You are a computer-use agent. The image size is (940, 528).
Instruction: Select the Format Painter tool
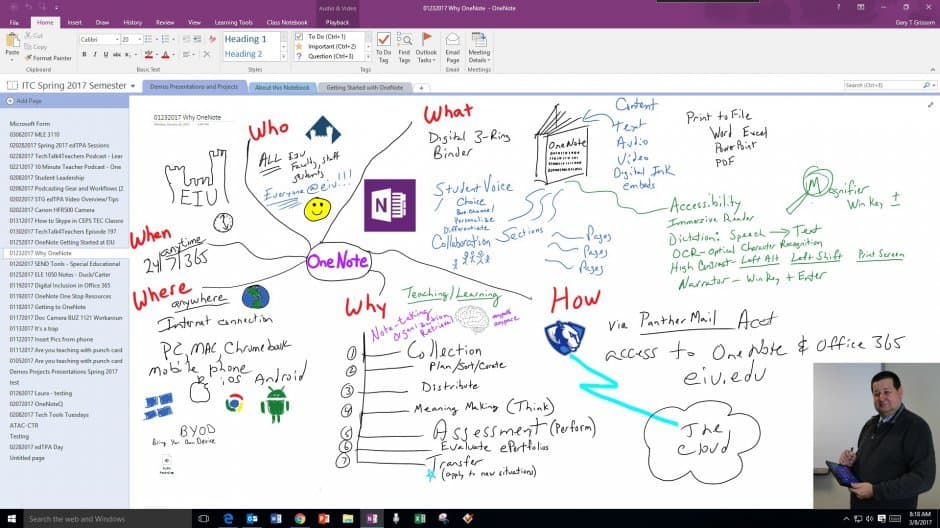click(x=48, y=58)
